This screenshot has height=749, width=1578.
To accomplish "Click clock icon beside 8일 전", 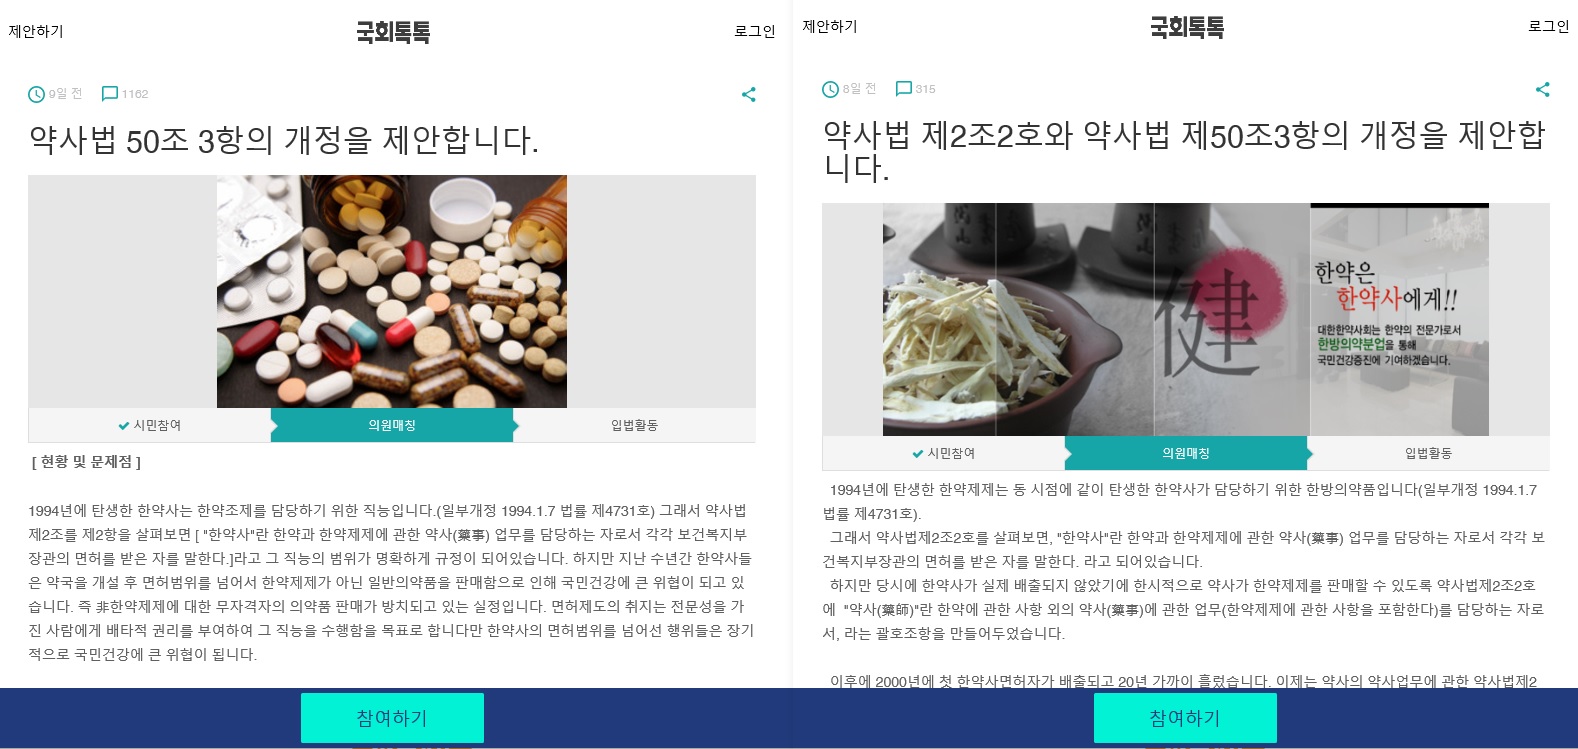I will [x=831, y=89].
